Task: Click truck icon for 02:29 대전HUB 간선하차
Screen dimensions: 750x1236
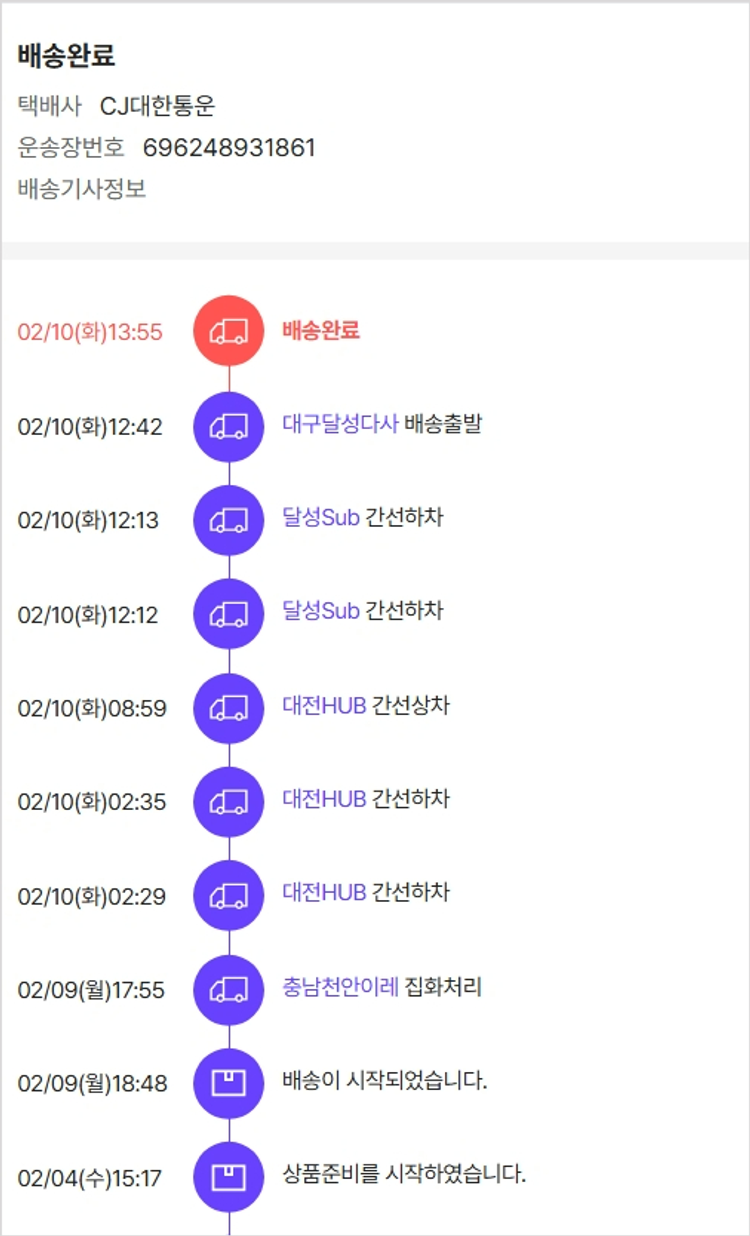Action: coord(229,896)
